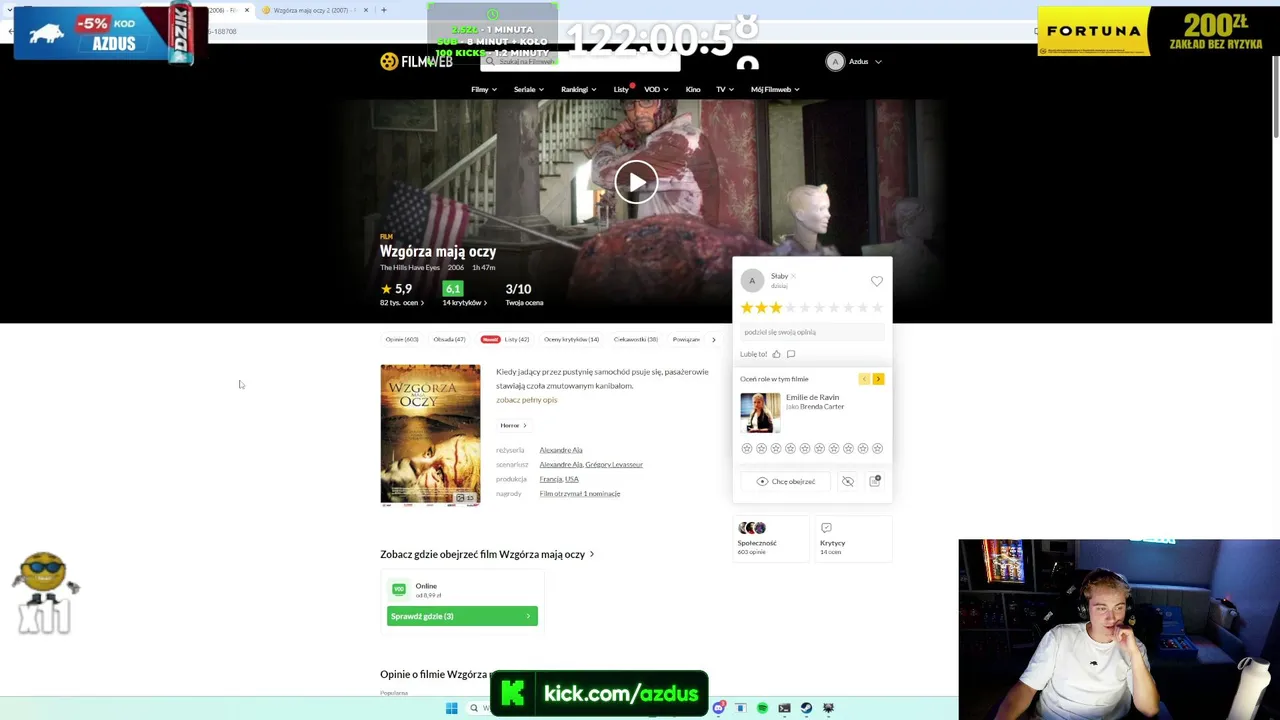Toggle the not-interested crossed-eye icon

tap(848, 482)
